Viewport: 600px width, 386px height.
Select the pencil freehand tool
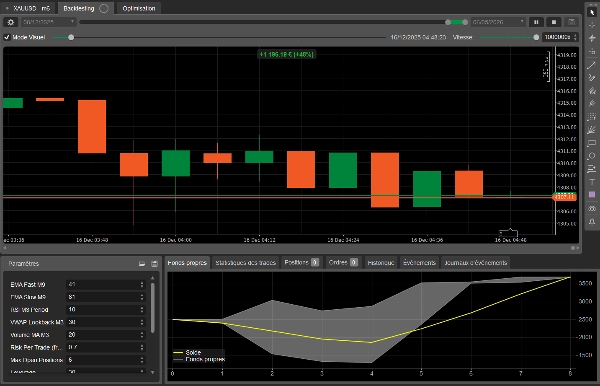pyautogui.click(x=592, y=78)
